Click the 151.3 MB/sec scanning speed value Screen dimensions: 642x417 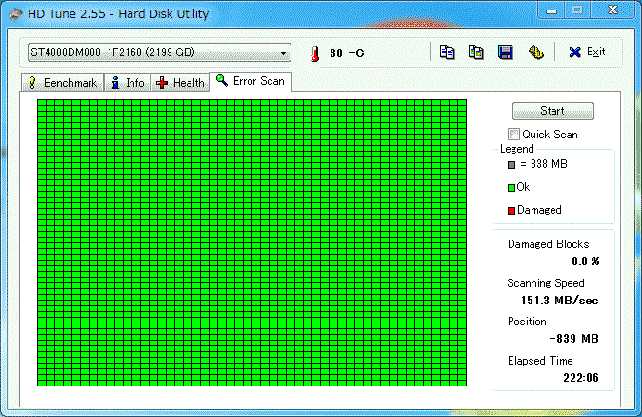pyautogui.click(x=559, y=300)
